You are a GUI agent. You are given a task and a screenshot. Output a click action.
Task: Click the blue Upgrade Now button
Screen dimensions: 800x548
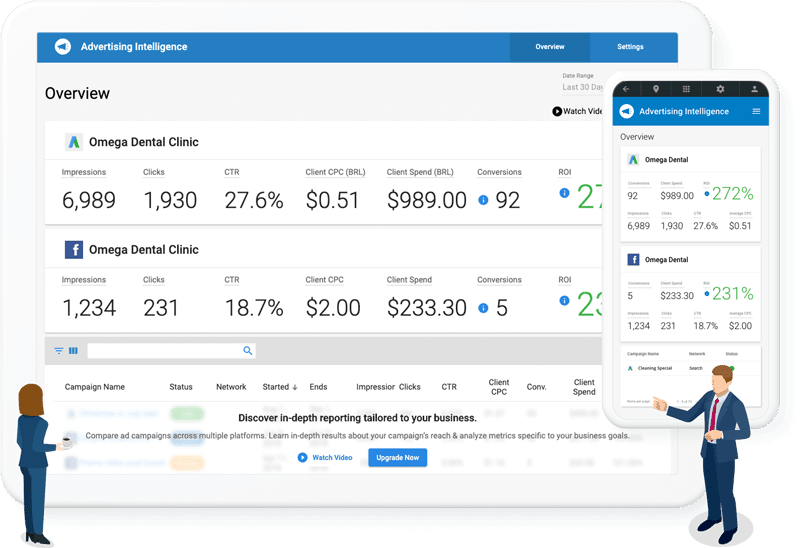(398, 457)
